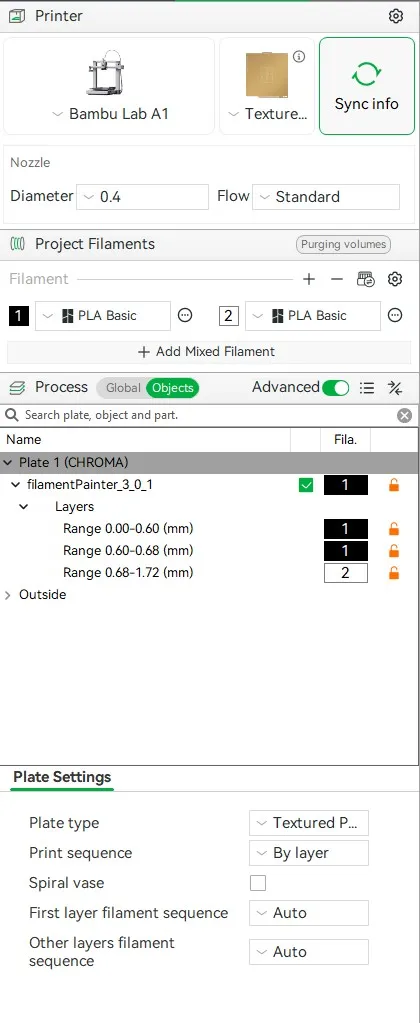Change filament for Range 0.60-0.68
The width and height of the screenshot is (420, 1023).
click(x=346, y=551)
